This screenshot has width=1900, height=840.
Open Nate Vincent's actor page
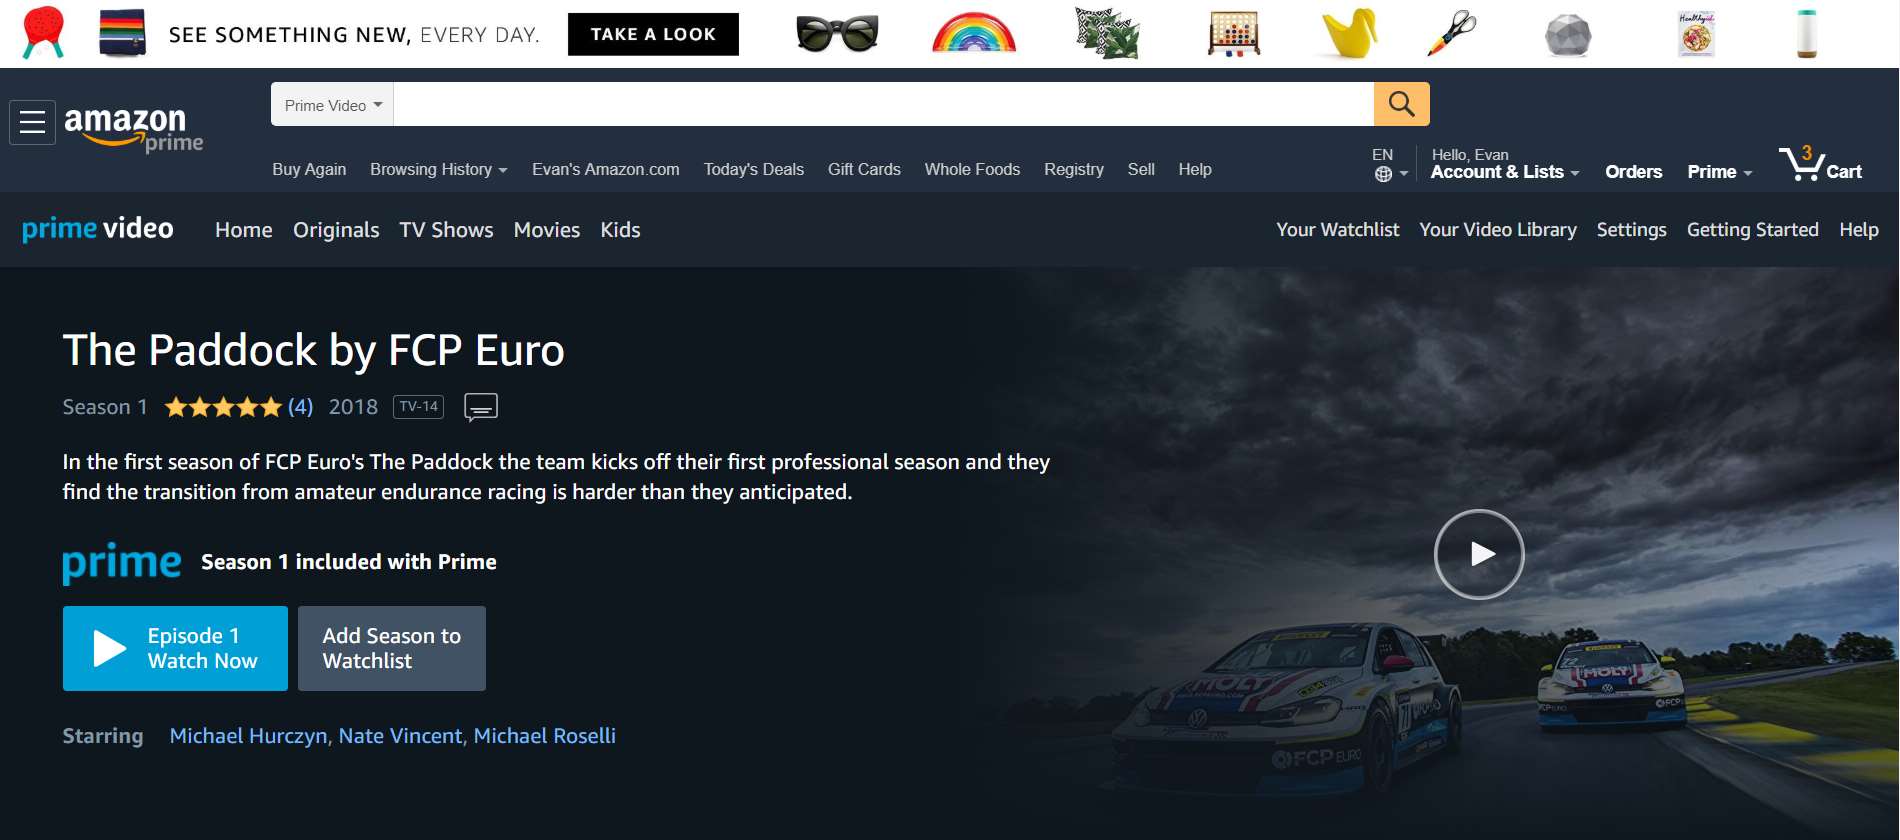[400, 736]
